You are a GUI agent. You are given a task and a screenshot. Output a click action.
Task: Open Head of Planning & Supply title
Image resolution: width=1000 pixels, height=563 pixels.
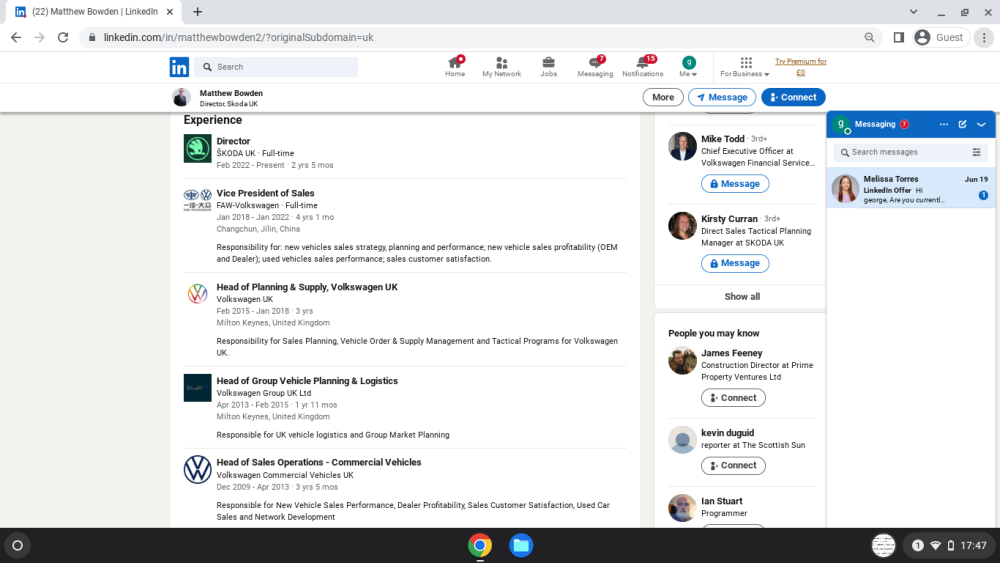(307, 287)
